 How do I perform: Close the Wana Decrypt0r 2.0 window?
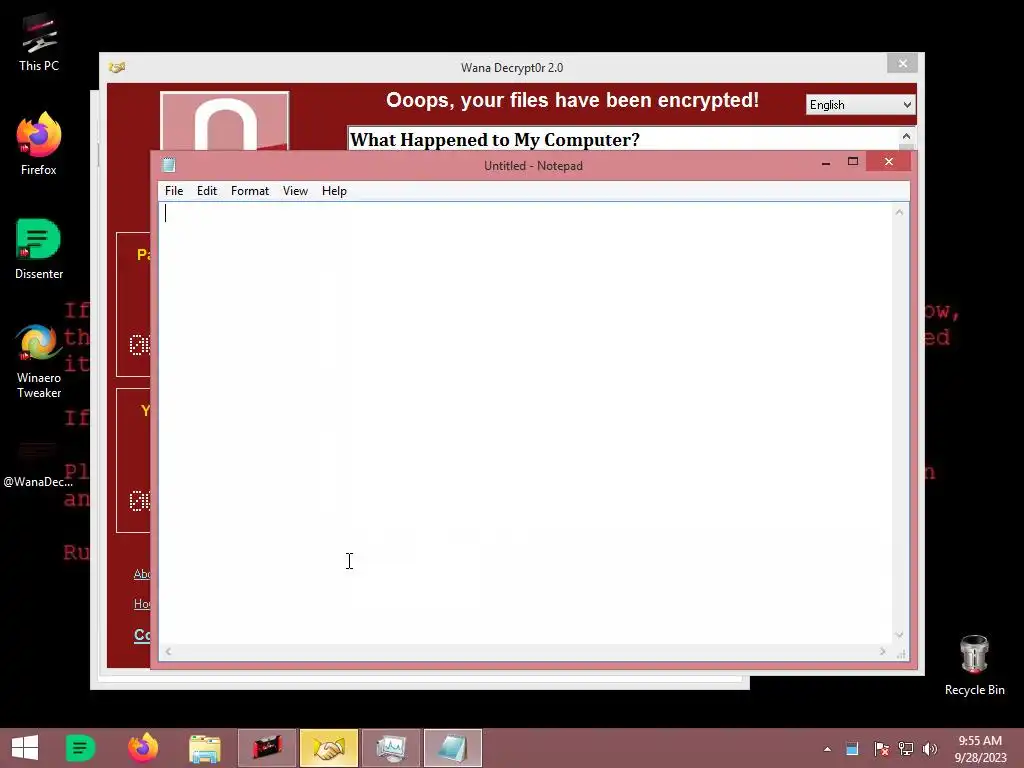(903, 63)
